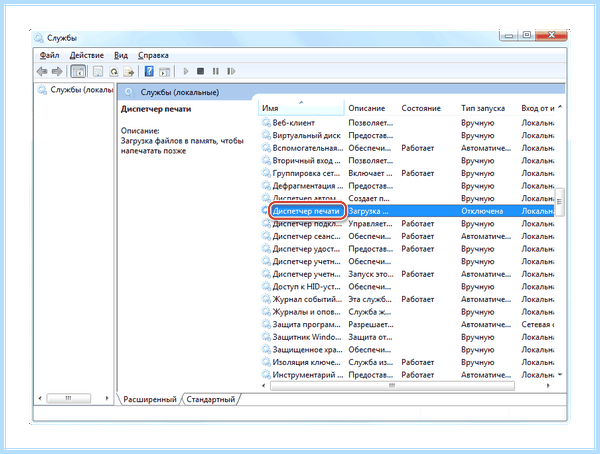This screenshot has height=454, width=600.
Task: Open the Вид menu
Action: [121, 55]
